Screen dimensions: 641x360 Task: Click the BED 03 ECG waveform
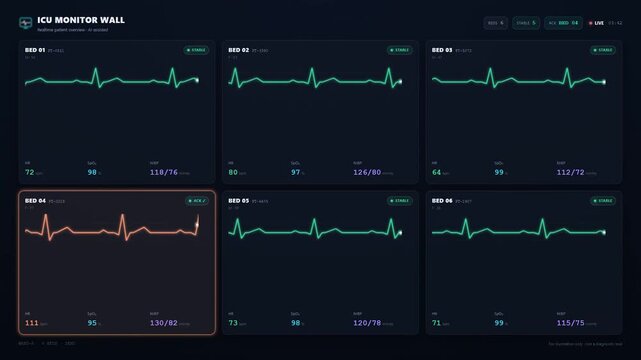coord(519,78)
